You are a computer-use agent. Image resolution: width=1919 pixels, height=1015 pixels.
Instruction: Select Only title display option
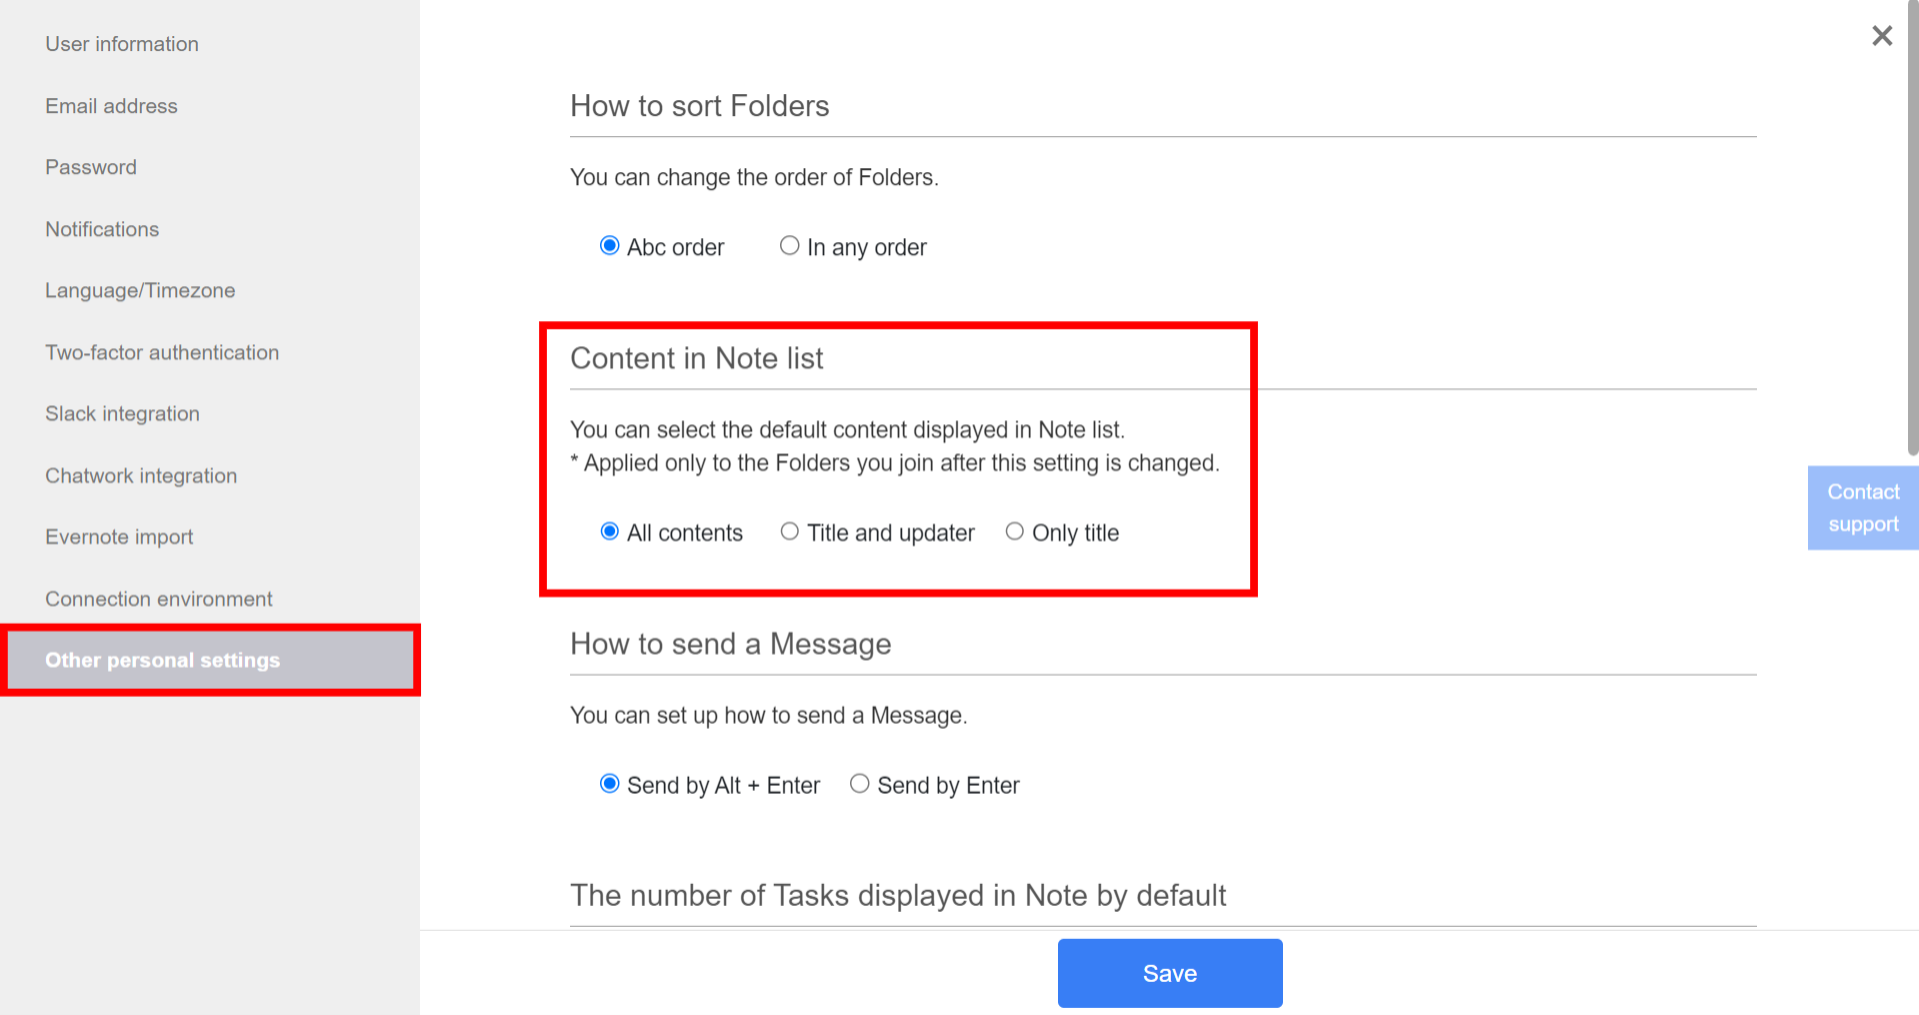point(1014,531)
